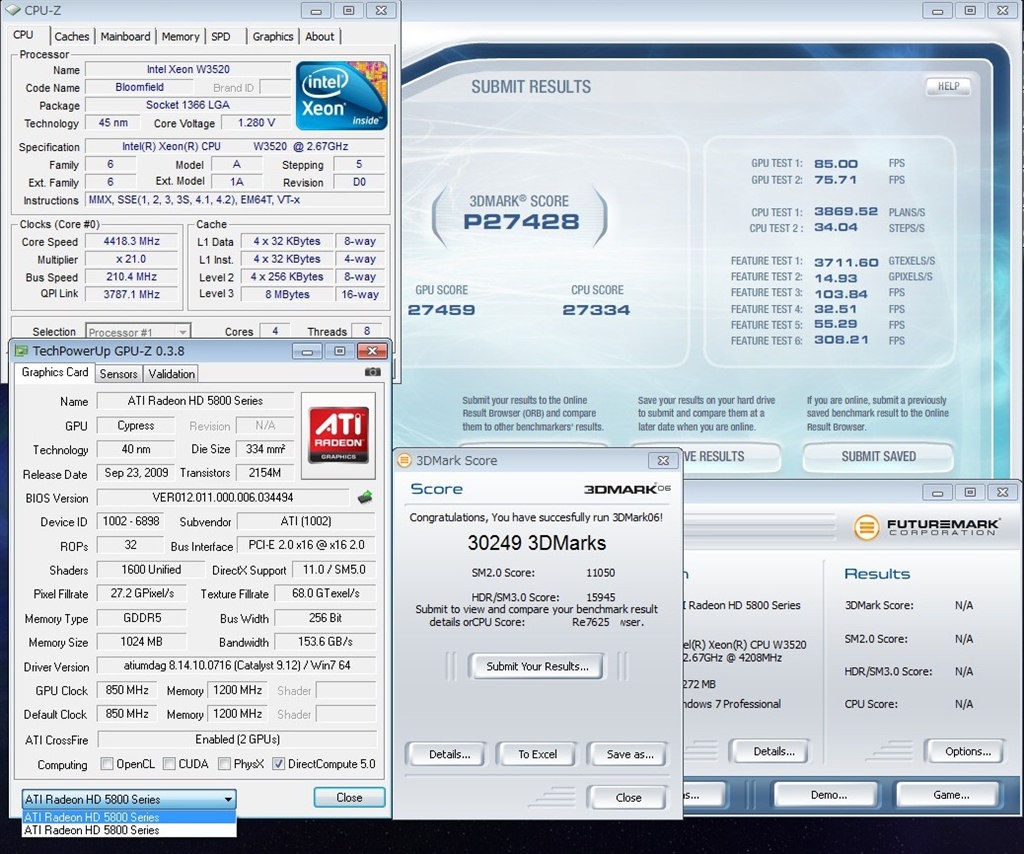Click Save as button
1024x854 pixels.
click(630, 754)
